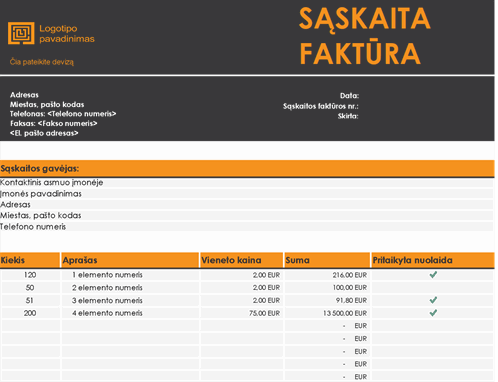Click the 'Suma' column header

[327, 260]
